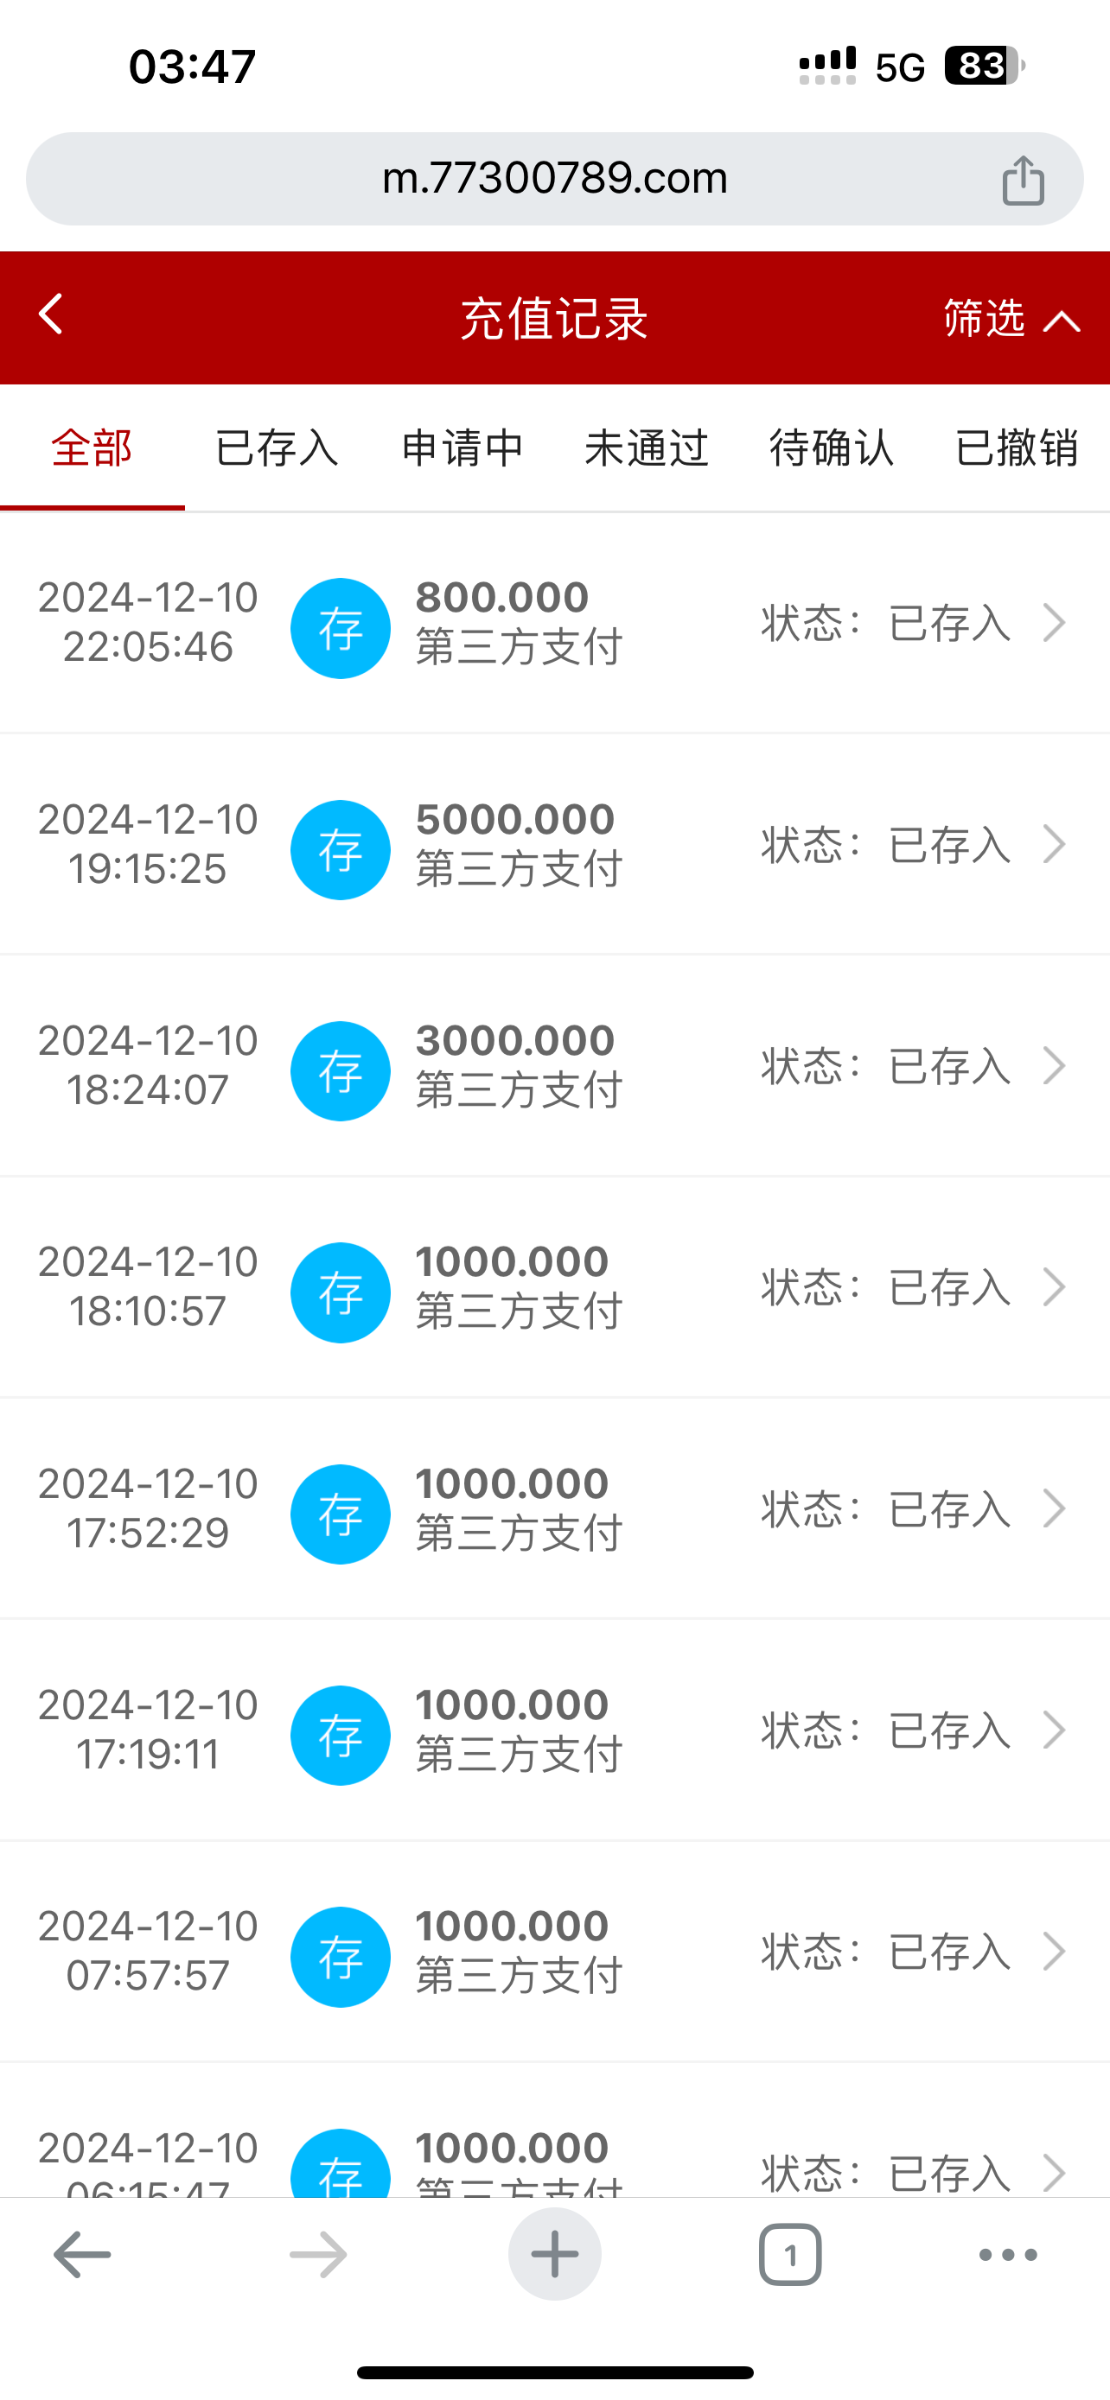Switch to the 已存入 tab

277,448
